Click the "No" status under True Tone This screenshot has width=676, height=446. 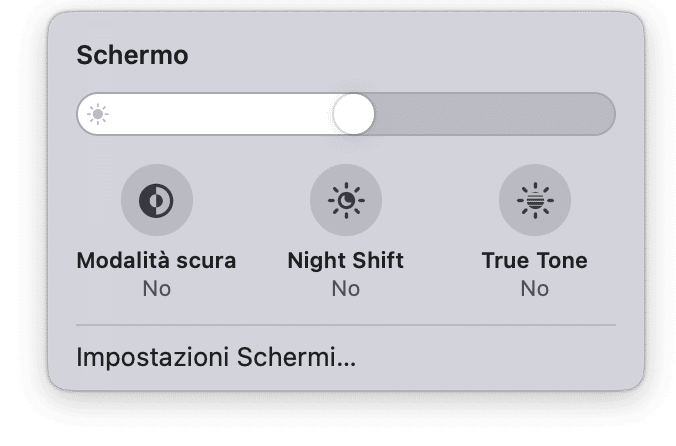535,289
